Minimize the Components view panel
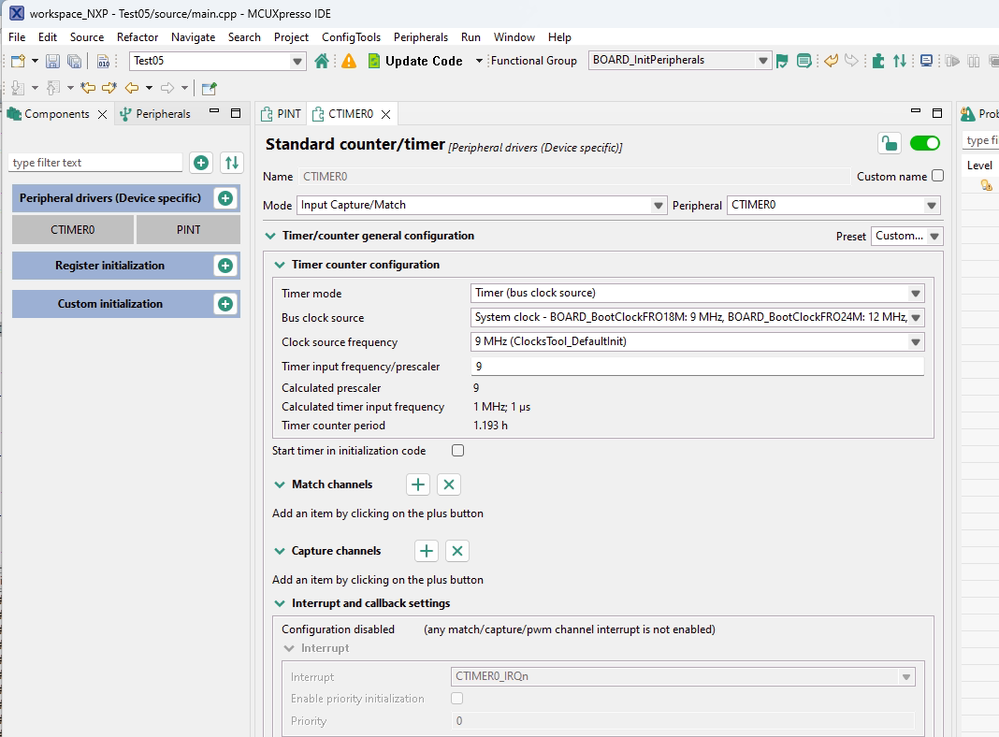This screenshot has width=999, height=737. 214,111
